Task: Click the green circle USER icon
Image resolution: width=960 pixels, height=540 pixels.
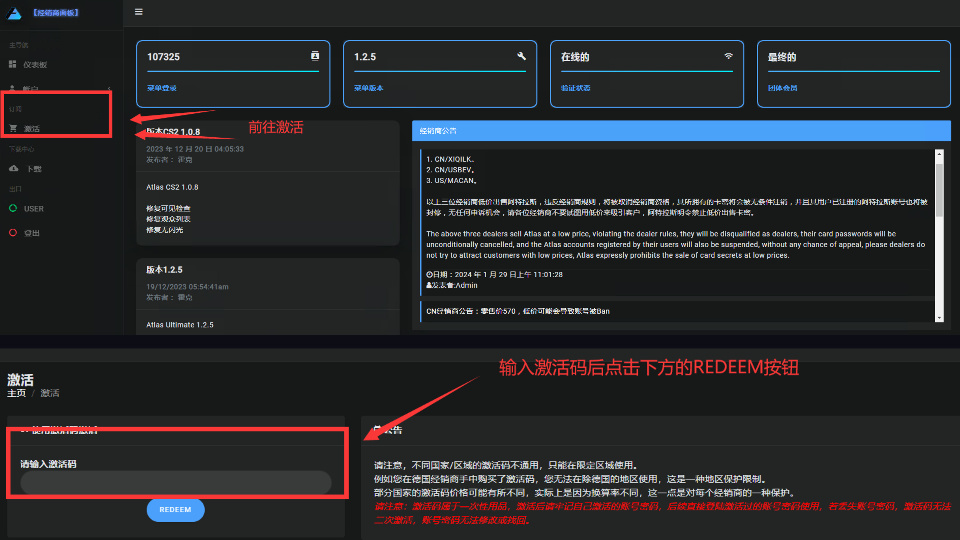Action: pos(13,208)
